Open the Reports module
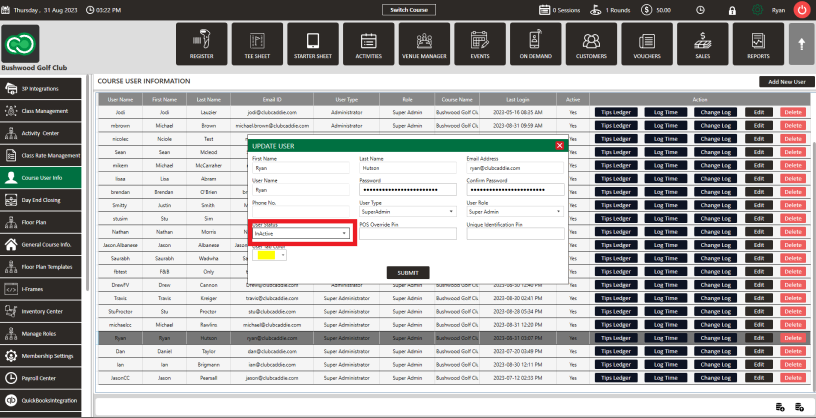816x418 pixels. point(758,44)
